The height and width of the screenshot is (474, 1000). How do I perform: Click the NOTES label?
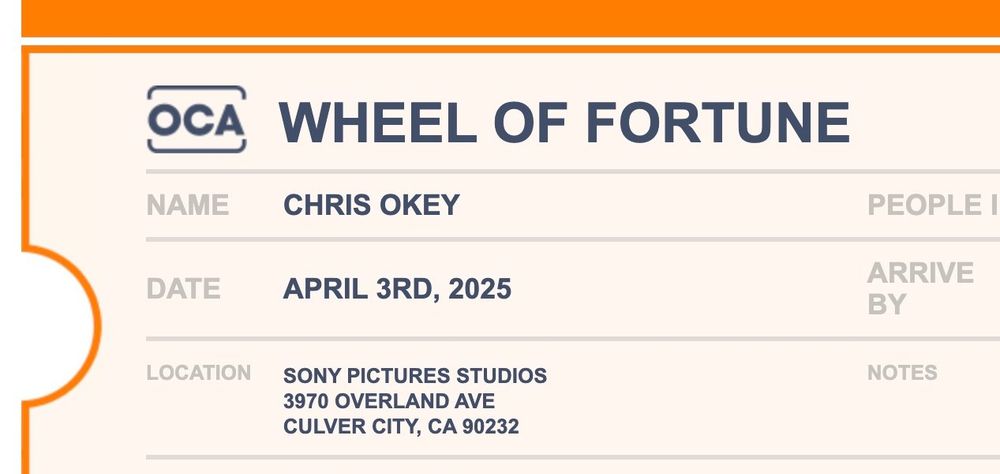(x=902, y=373)
